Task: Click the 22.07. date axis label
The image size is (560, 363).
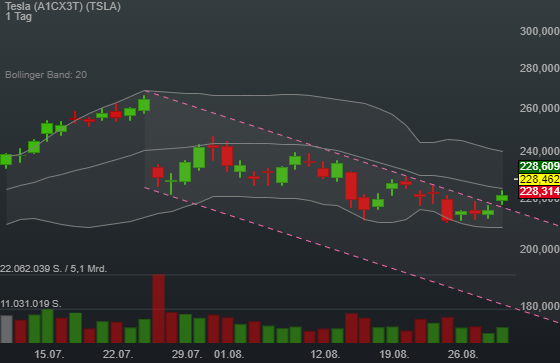Action: click(x=118, y=354)
